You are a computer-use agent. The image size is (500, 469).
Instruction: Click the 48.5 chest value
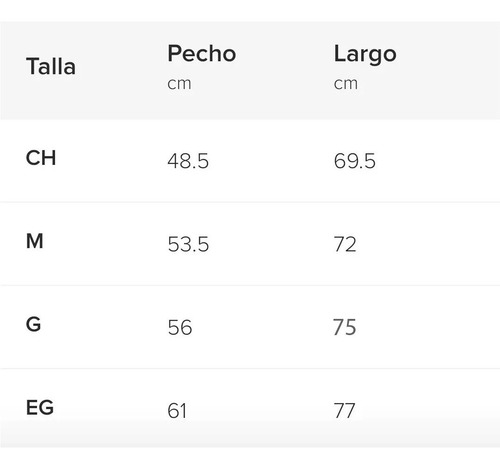coord(188,161)
